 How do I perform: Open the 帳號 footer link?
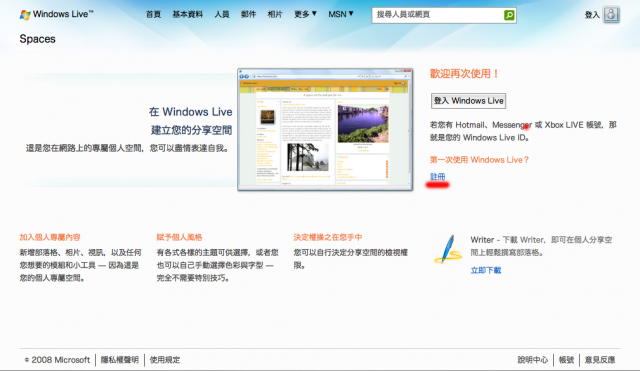566,360
